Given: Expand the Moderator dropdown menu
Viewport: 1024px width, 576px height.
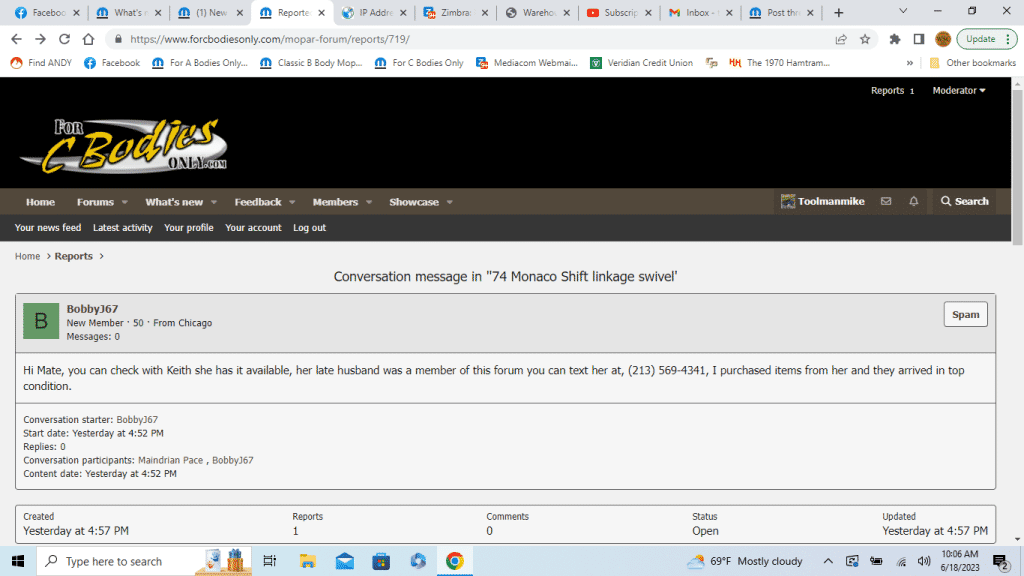Looking at the screenshot, I should pyautogui.click(x=958, y=91).
